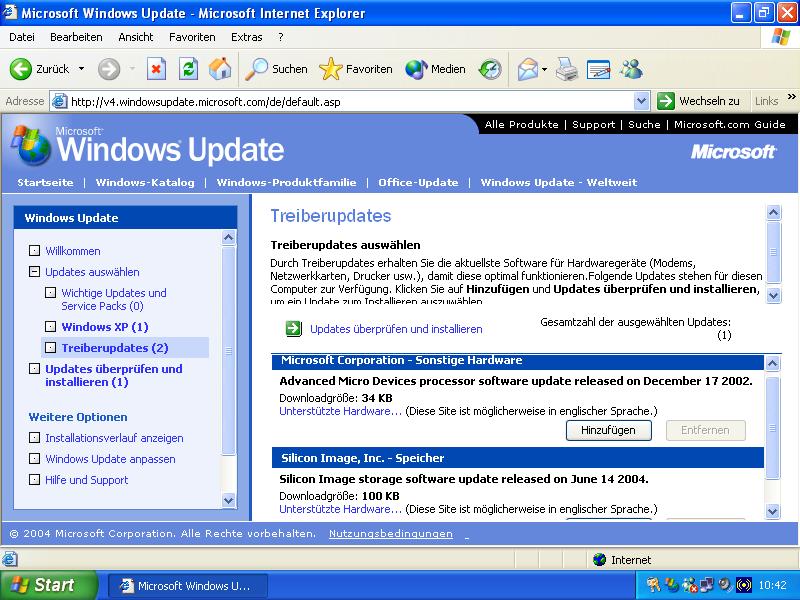Screen dimensions: 800x600
Task: Click the Windows Start button
Action: (x=48, y=585)
